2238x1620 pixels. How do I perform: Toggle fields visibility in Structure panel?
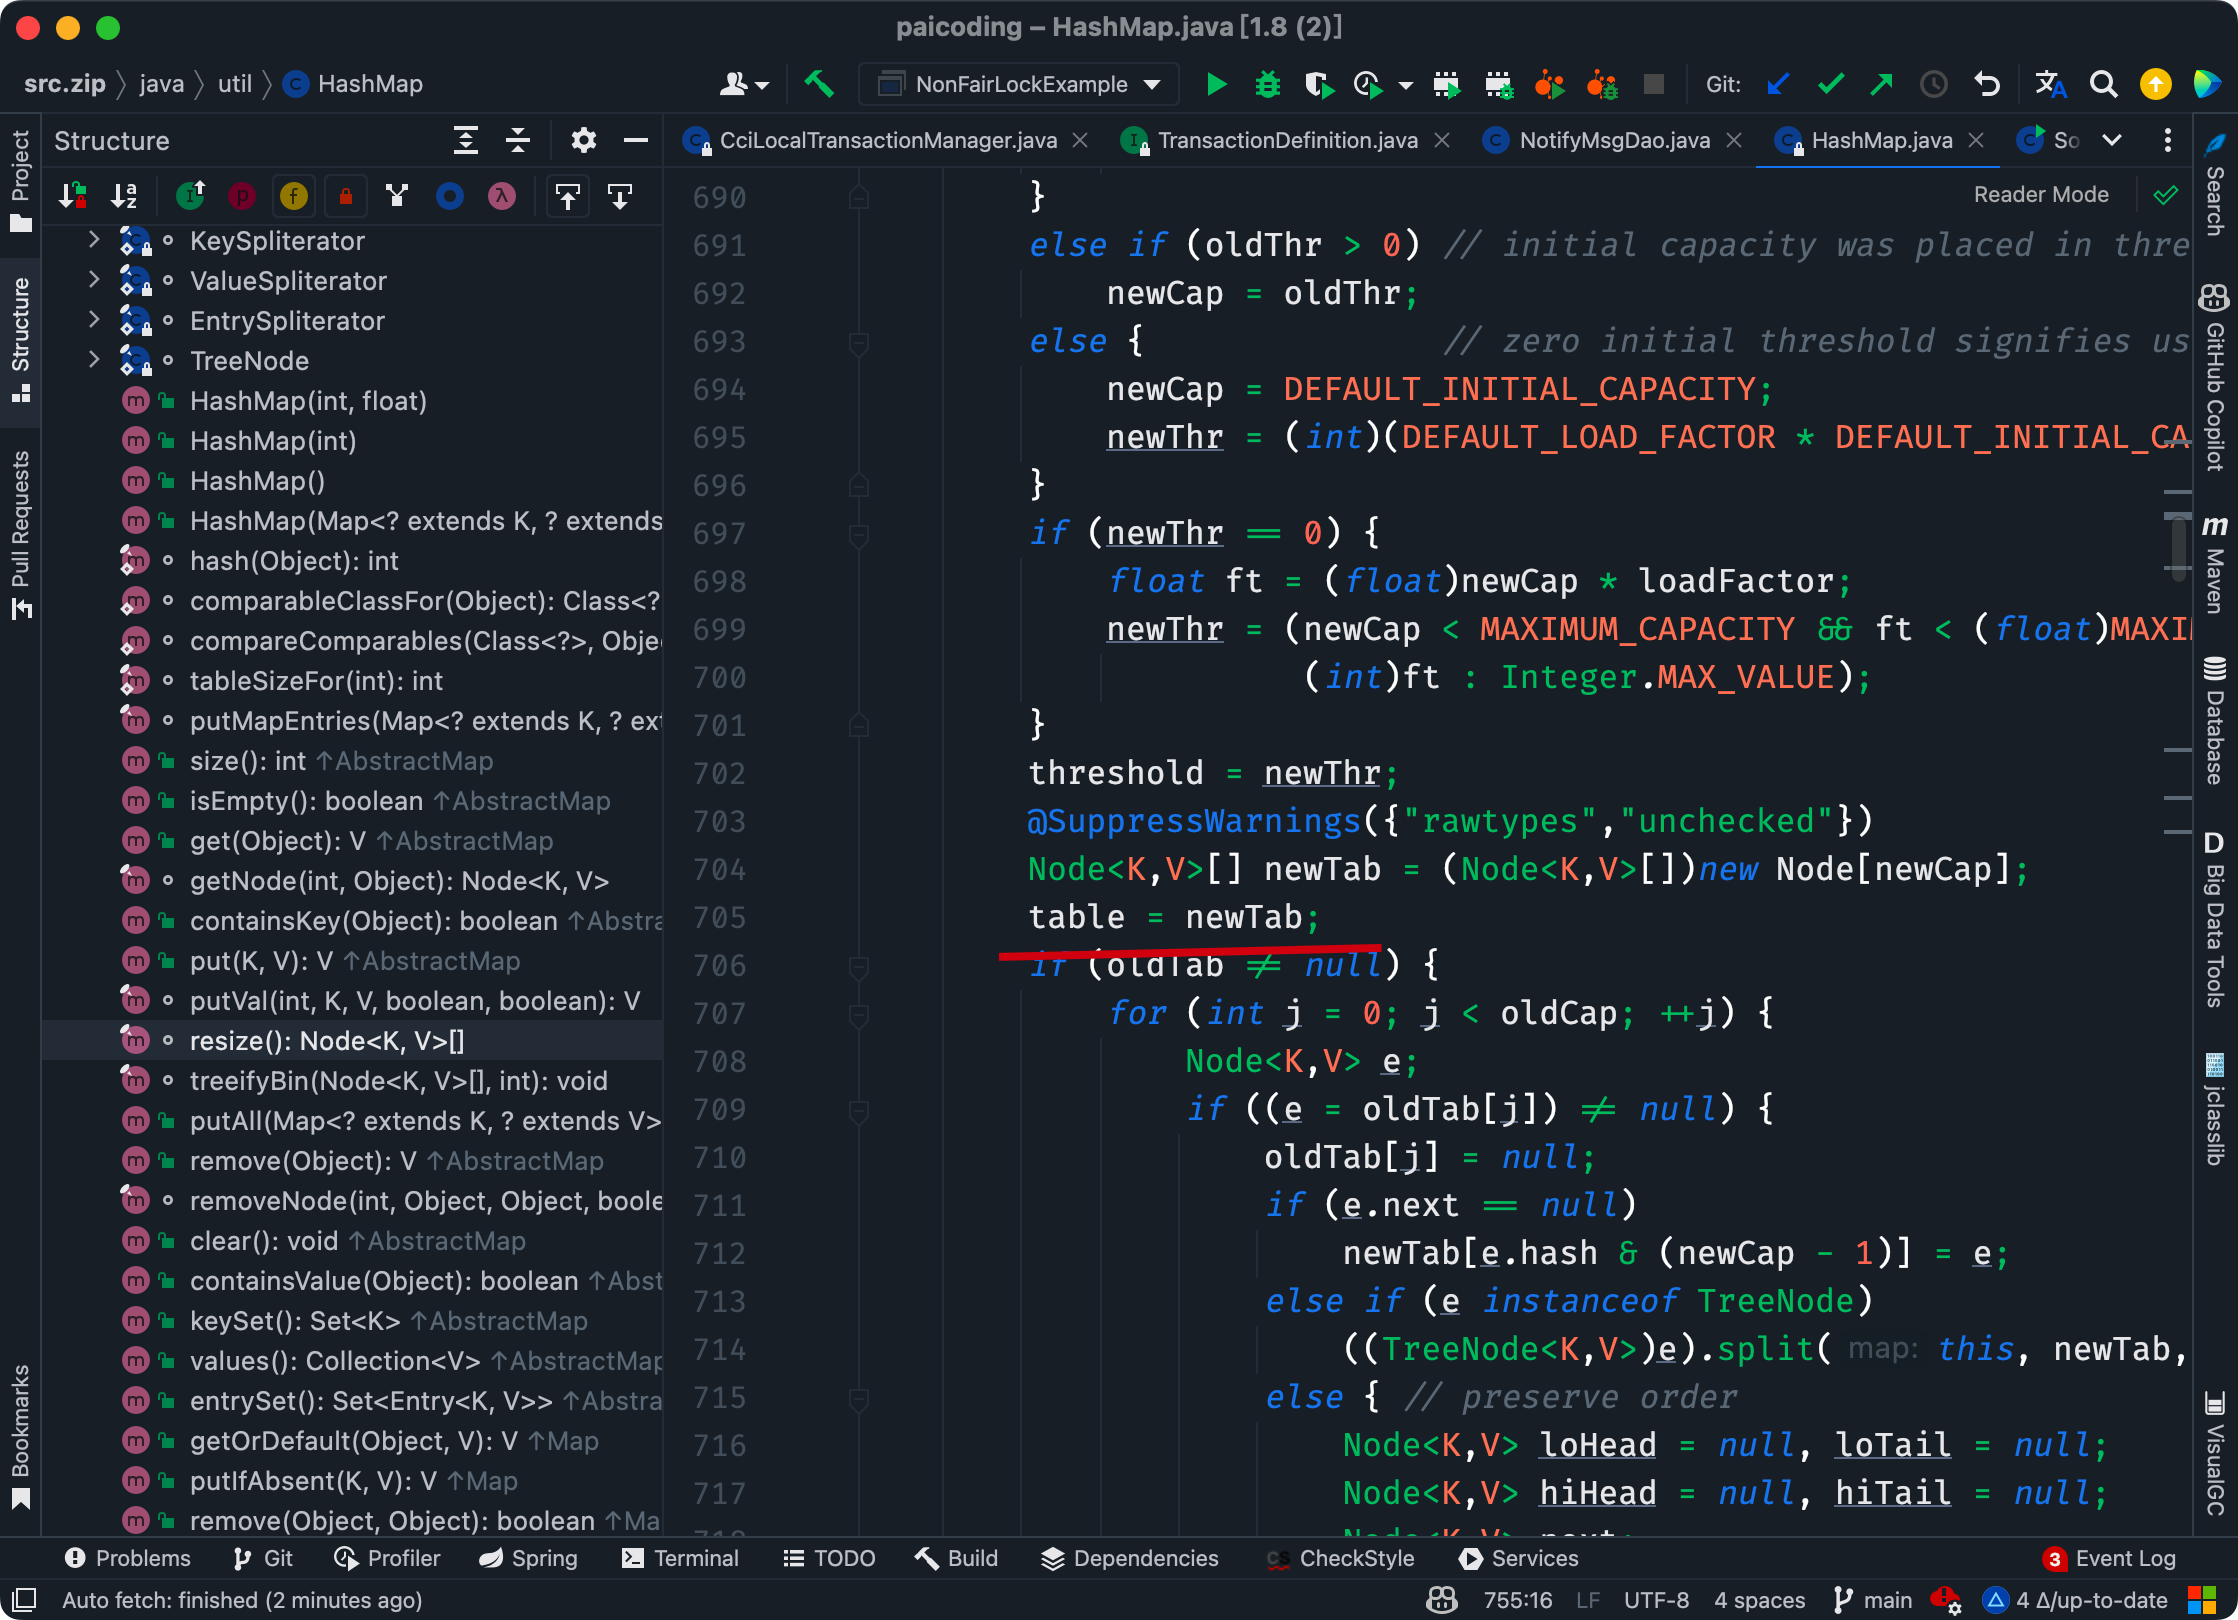(x=293, y=196)
